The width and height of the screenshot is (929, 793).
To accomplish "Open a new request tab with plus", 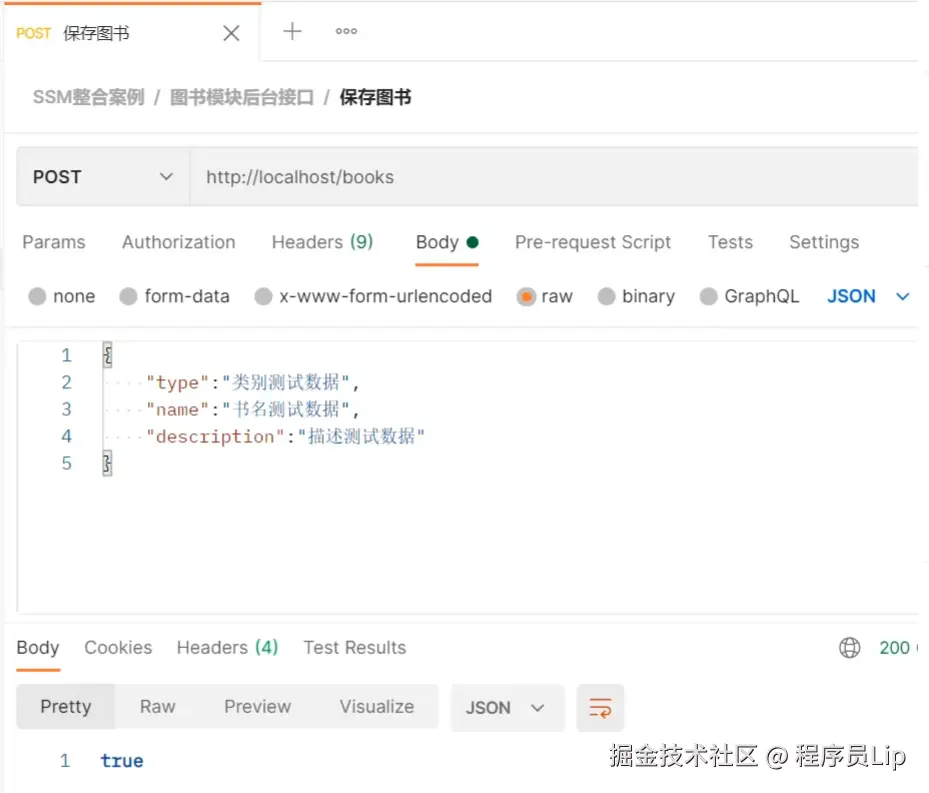I will point(292,31).
